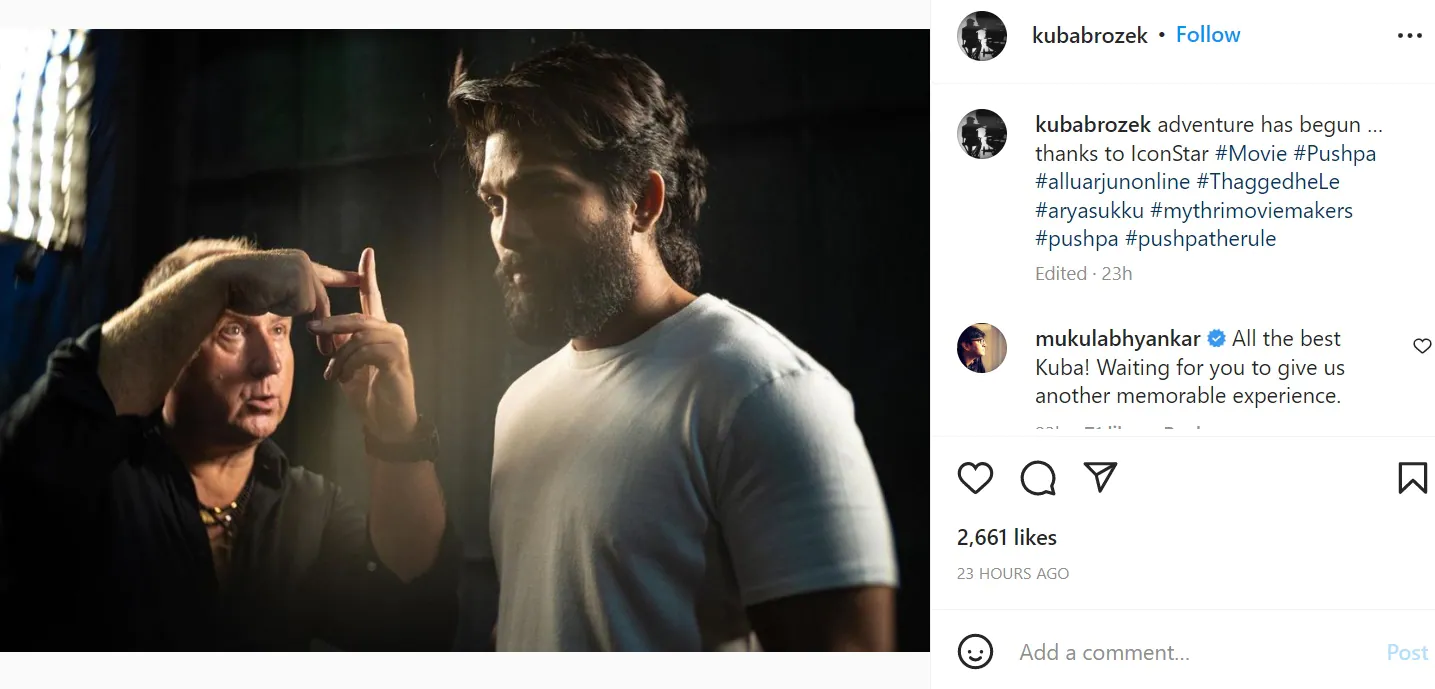1435x689 pixels.
Task: Like mukulabhyankar's comment with small heart
Action: tap(1422, 346)
